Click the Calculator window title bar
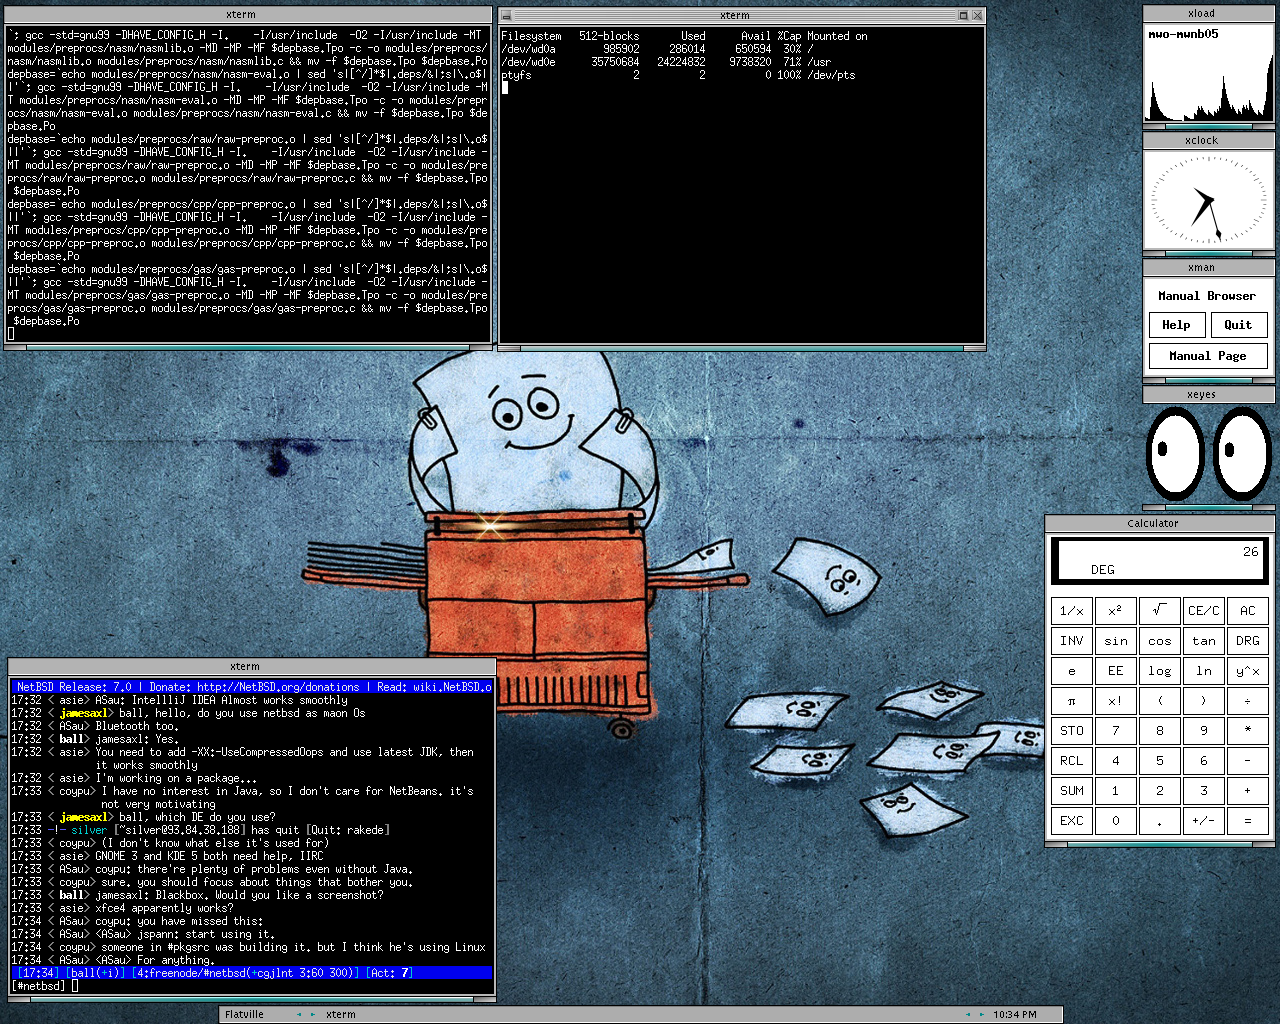The image size is (1280, 1024). [1160, 523]
